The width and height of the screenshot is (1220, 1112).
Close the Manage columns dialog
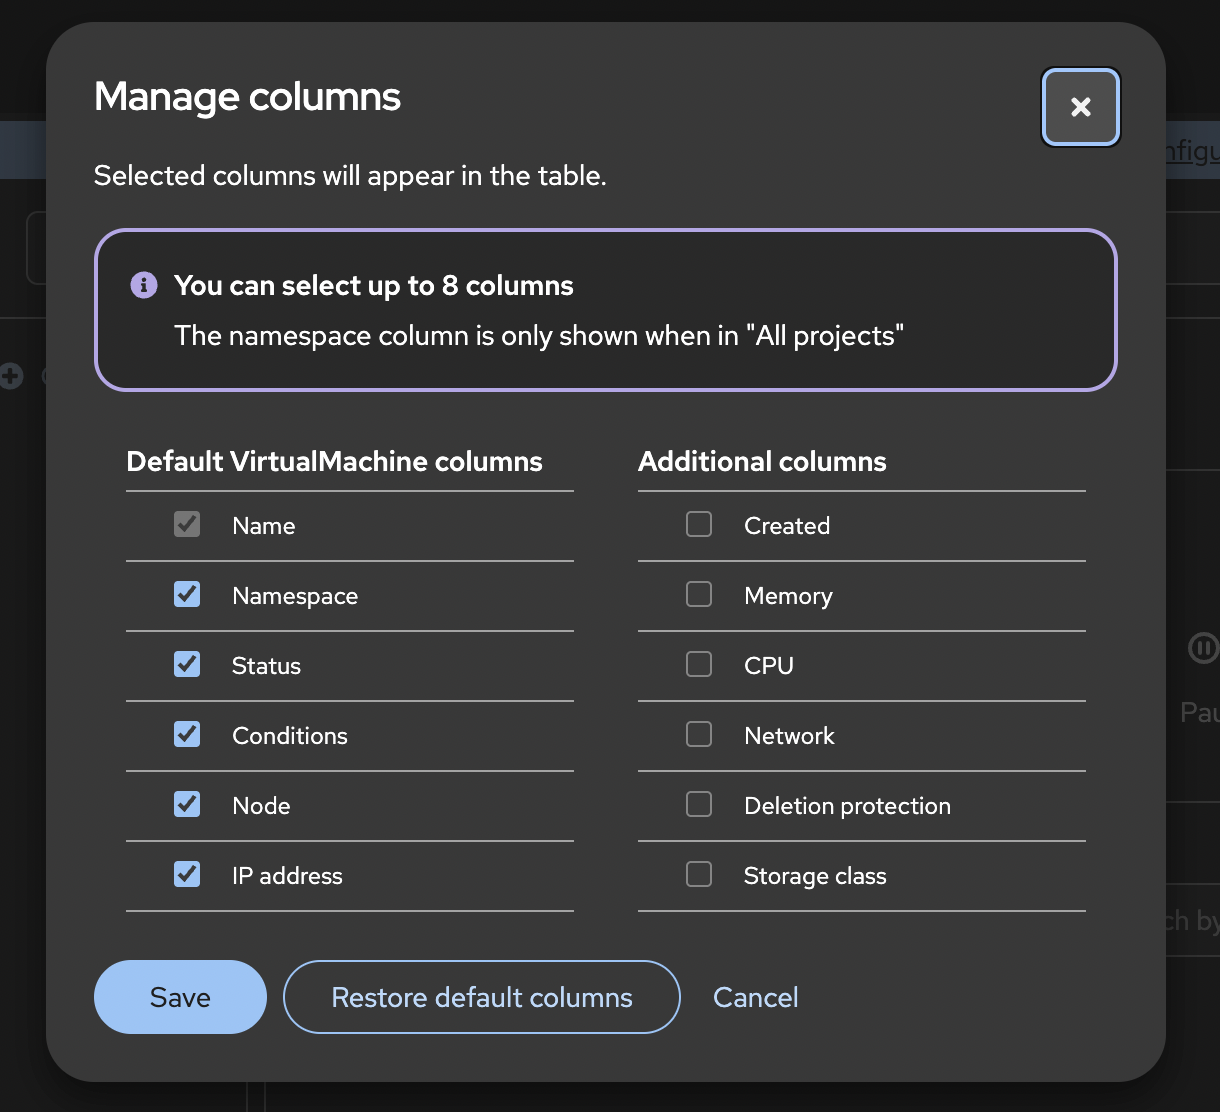tap(1080, 107)
